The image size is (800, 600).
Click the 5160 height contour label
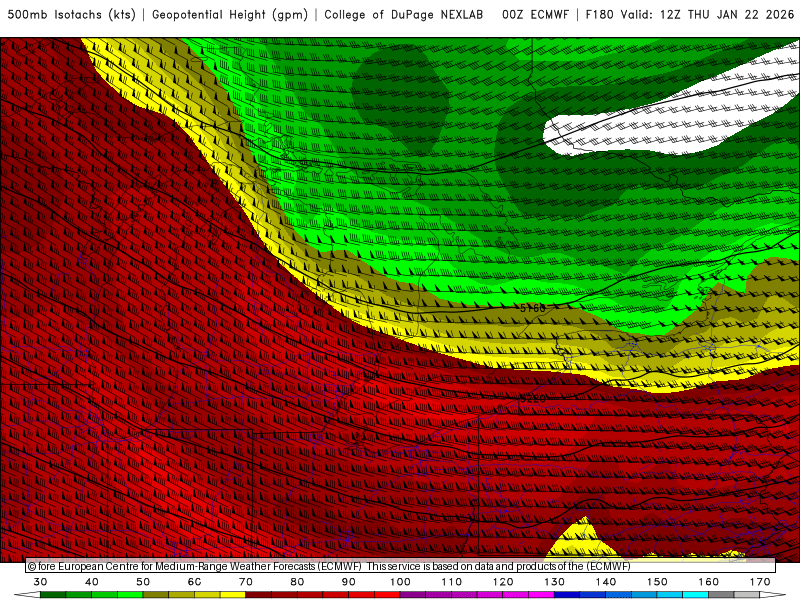pyautogui.click(x=533, y=308)
